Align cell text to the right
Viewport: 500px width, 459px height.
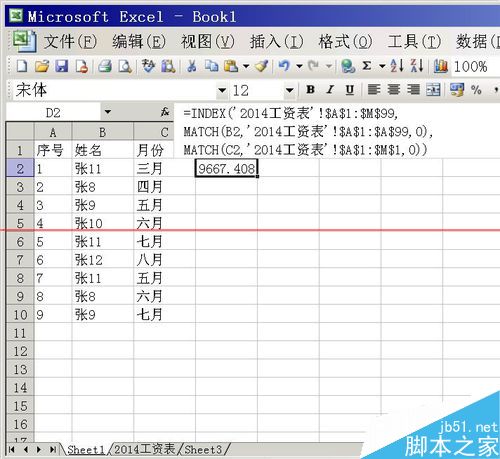coord(413,89)
